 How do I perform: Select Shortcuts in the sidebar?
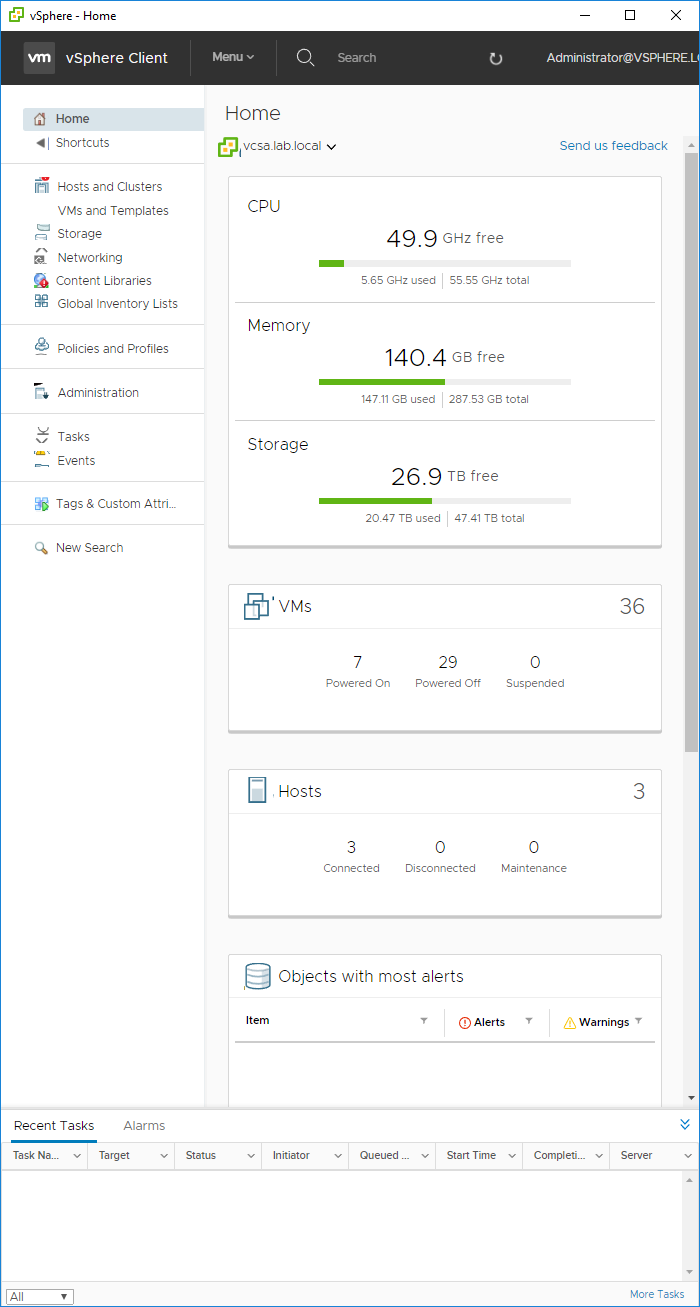[x=83, y=143]
